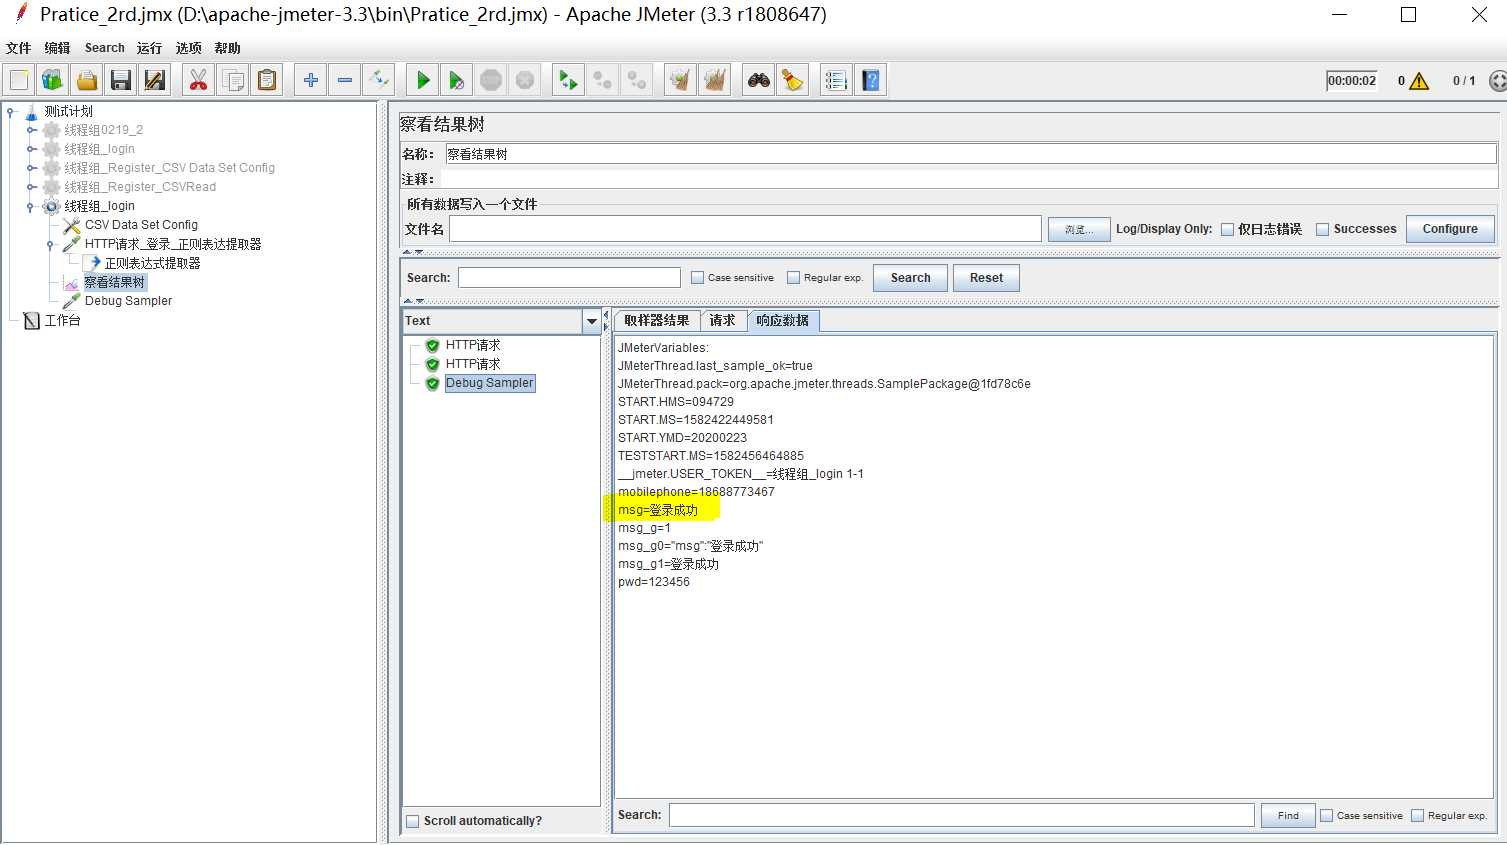Screen dimensions: 1507x845
Task: Expand the 线程组_Register_CSVRead node
Action: tap(31, 187)
